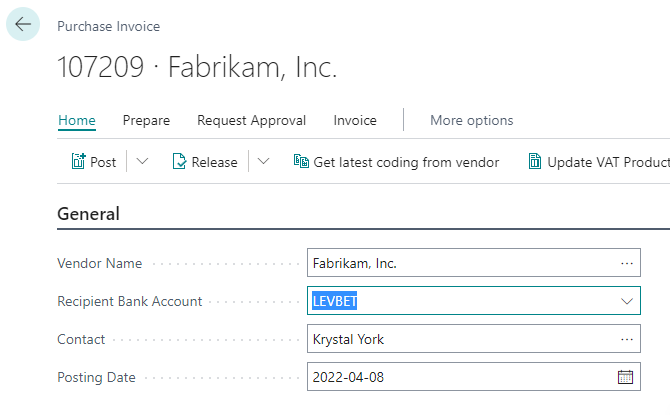The width and height of the screenshot is (670, 415).
Task: Switch to the Home tab
Action: [x=77, y=121]
